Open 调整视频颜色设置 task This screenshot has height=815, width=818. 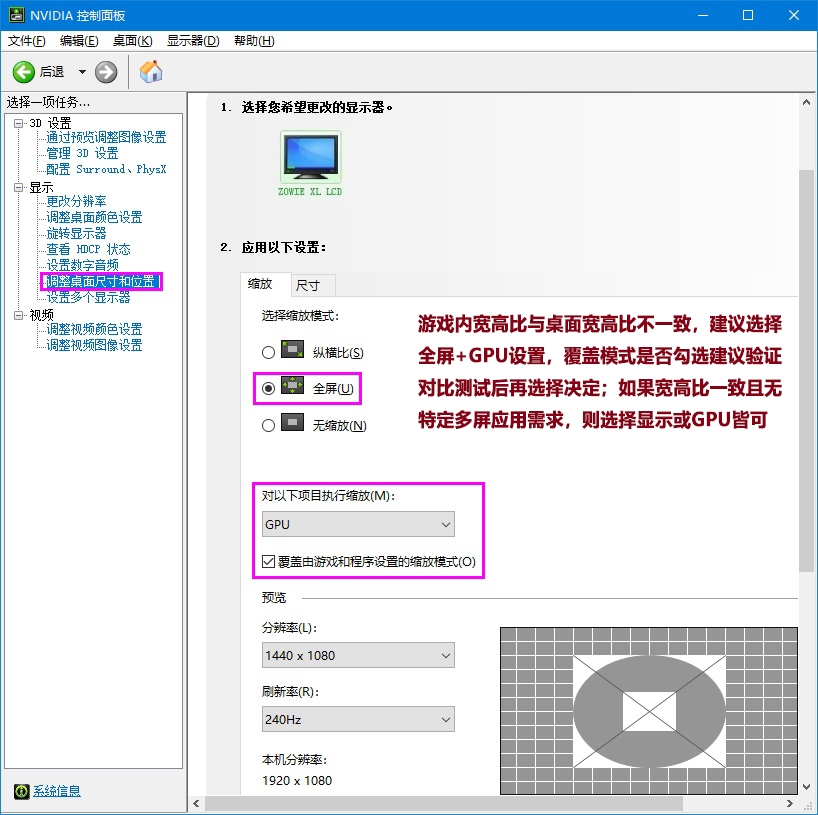(x=94, y=329)
